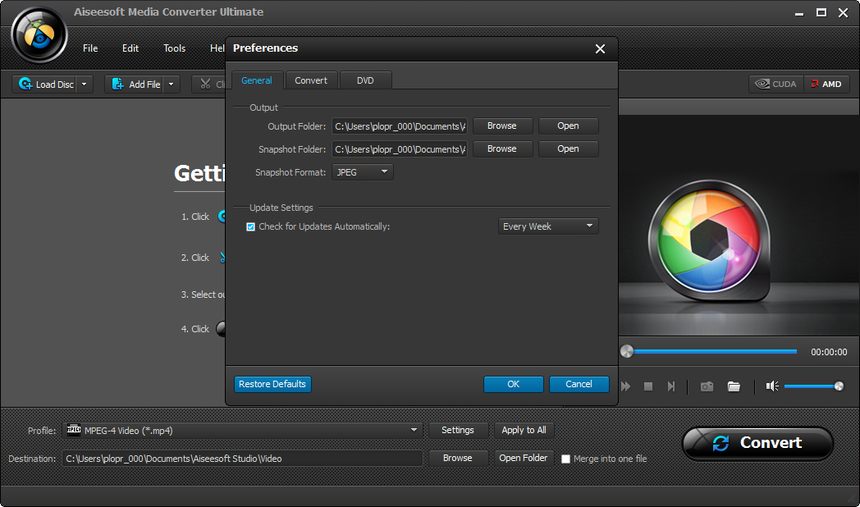The width and height of the screenshot is (860, 507).
Task: Click the Load Disc button
Action: 46,84
